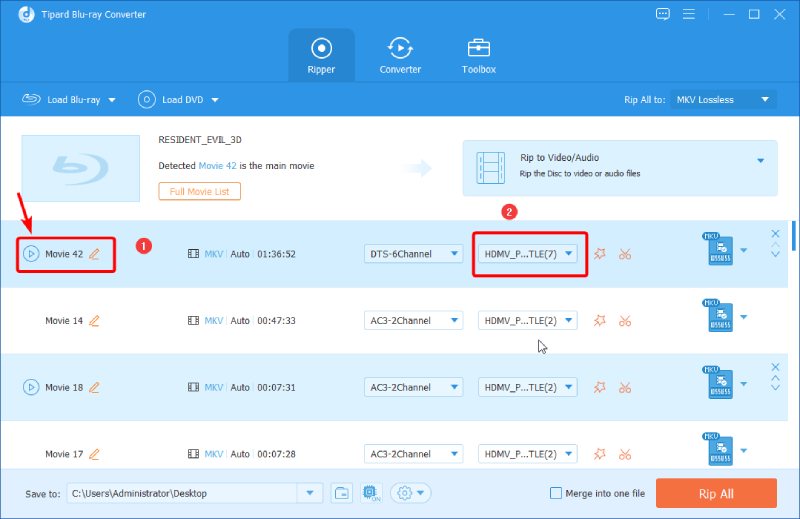Click the movie list vertical scrollbar
The image size is (800, 519).
(793, 236)
